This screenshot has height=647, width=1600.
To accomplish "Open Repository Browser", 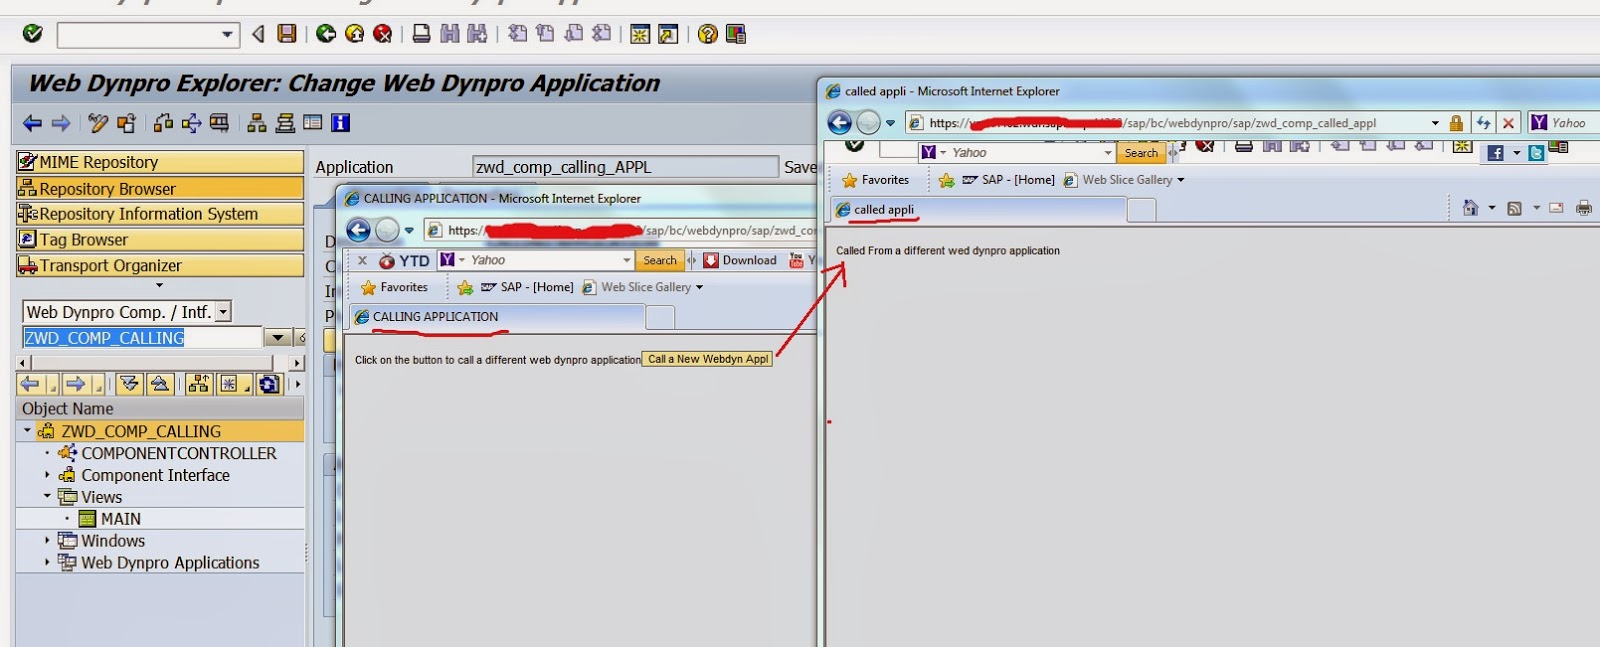I will coord(160,188).
